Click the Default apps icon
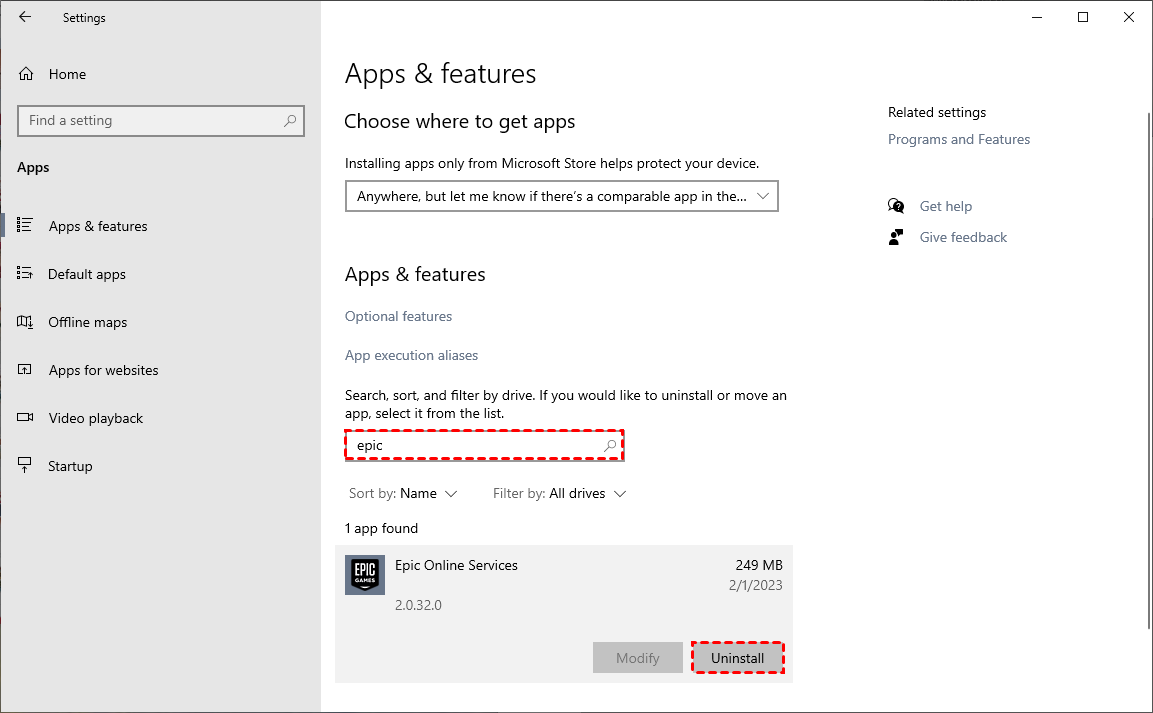1153x713 pixels. click(x=26, y=274)
